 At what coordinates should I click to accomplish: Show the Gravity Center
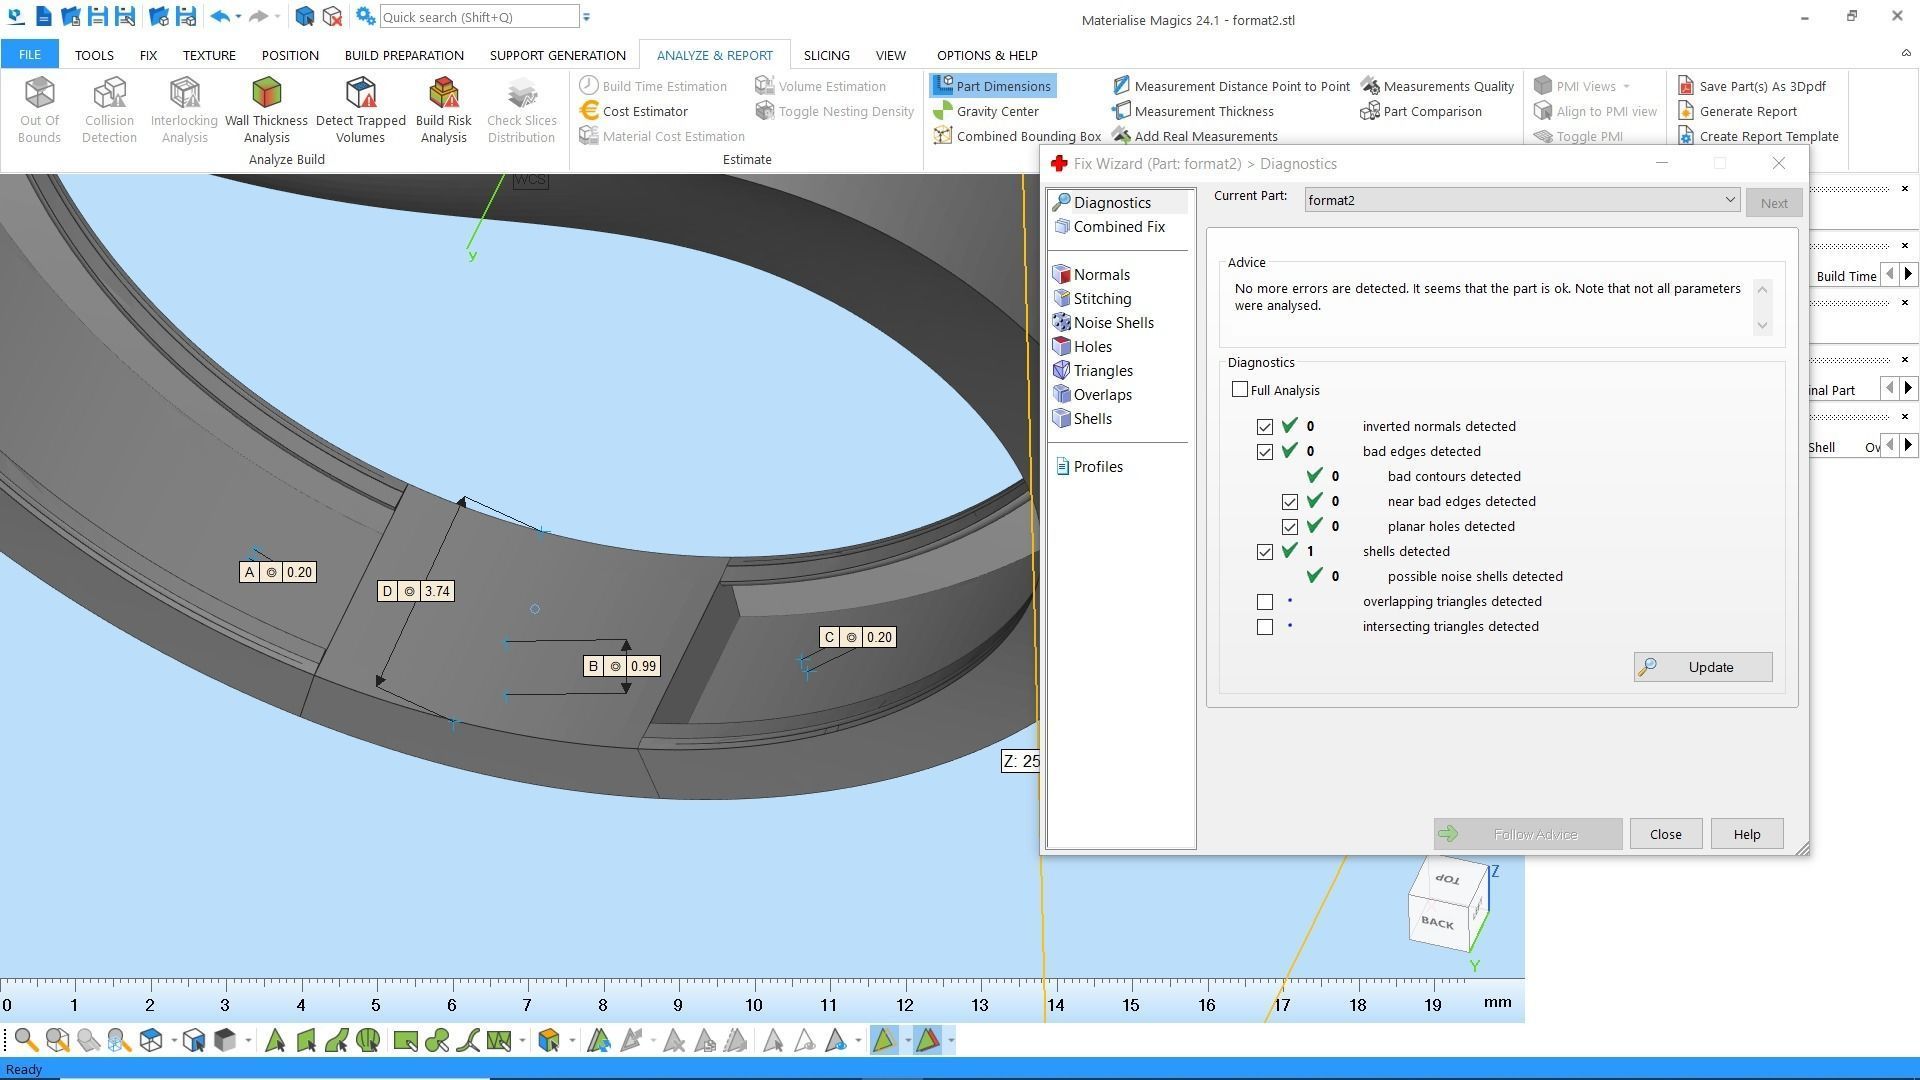pos(986,111)
